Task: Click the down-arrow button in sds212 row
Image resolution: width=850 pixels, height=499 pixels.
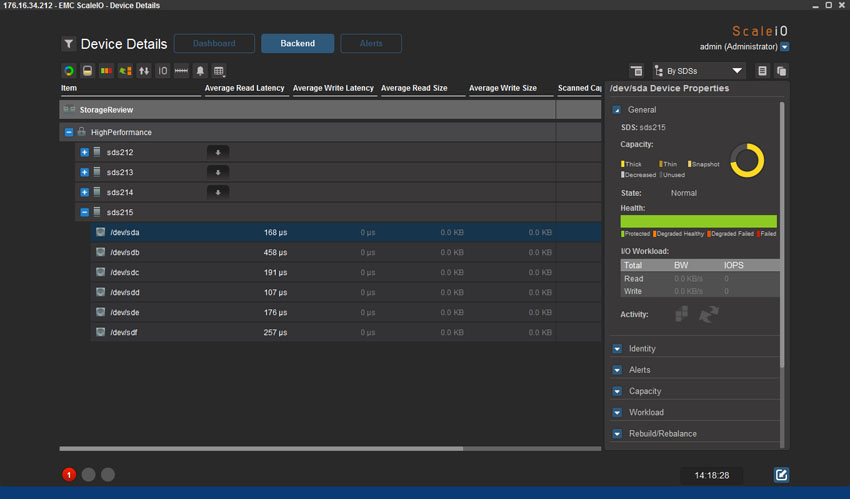Action: (218, 152)
